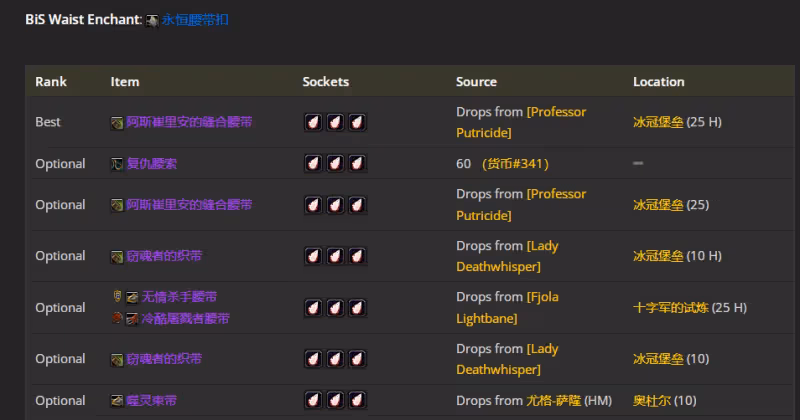
Task: Click rightmost socket gem in 复仇腰索 row
Action: tap(357, 163)
